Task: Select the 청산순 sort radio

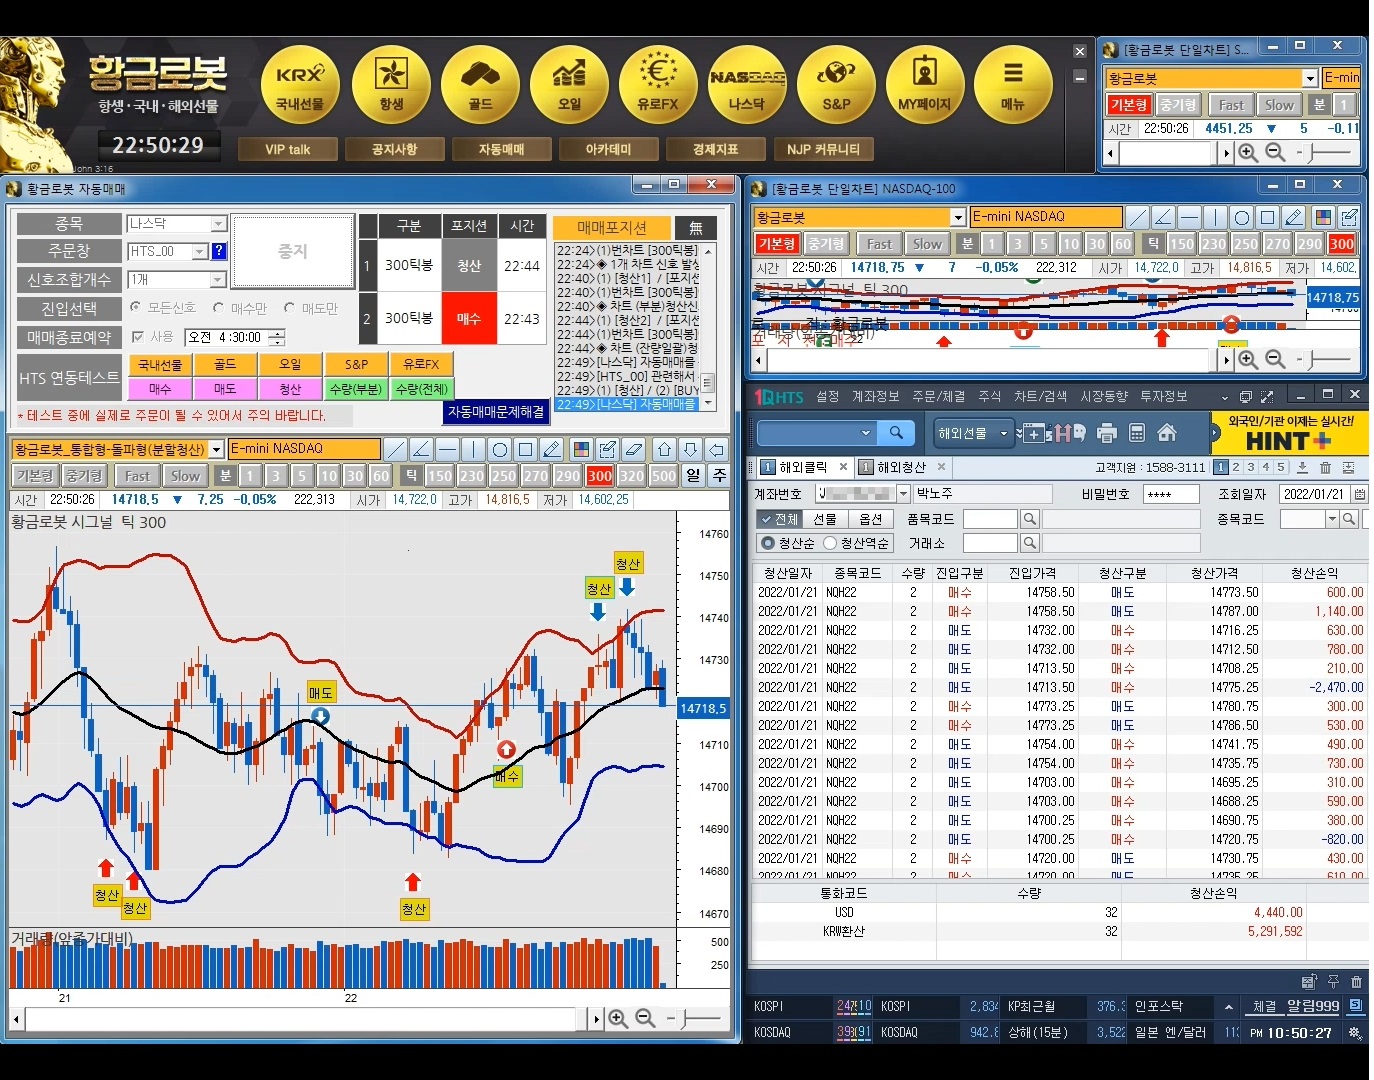Action: (768, 543)
